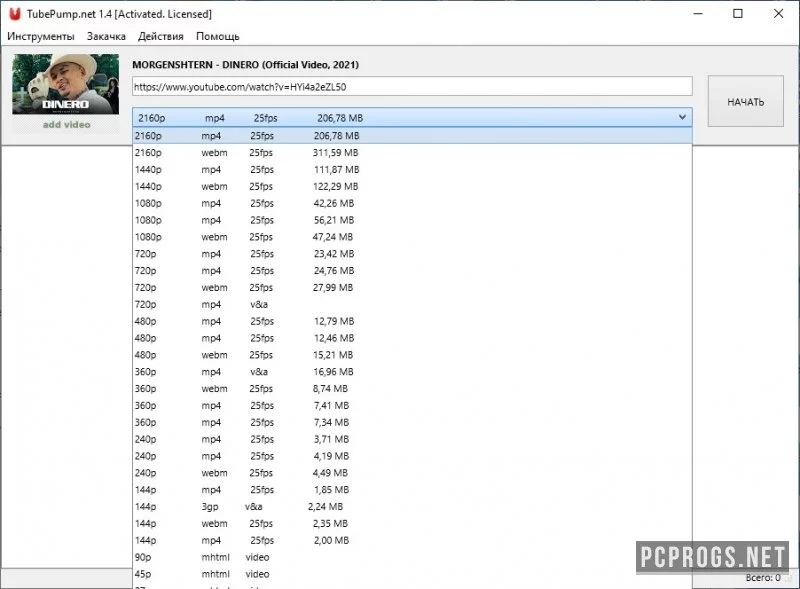800x589 pixels.
Task: Click the DINERO video thumbnail
Action: tap(66, 84)
